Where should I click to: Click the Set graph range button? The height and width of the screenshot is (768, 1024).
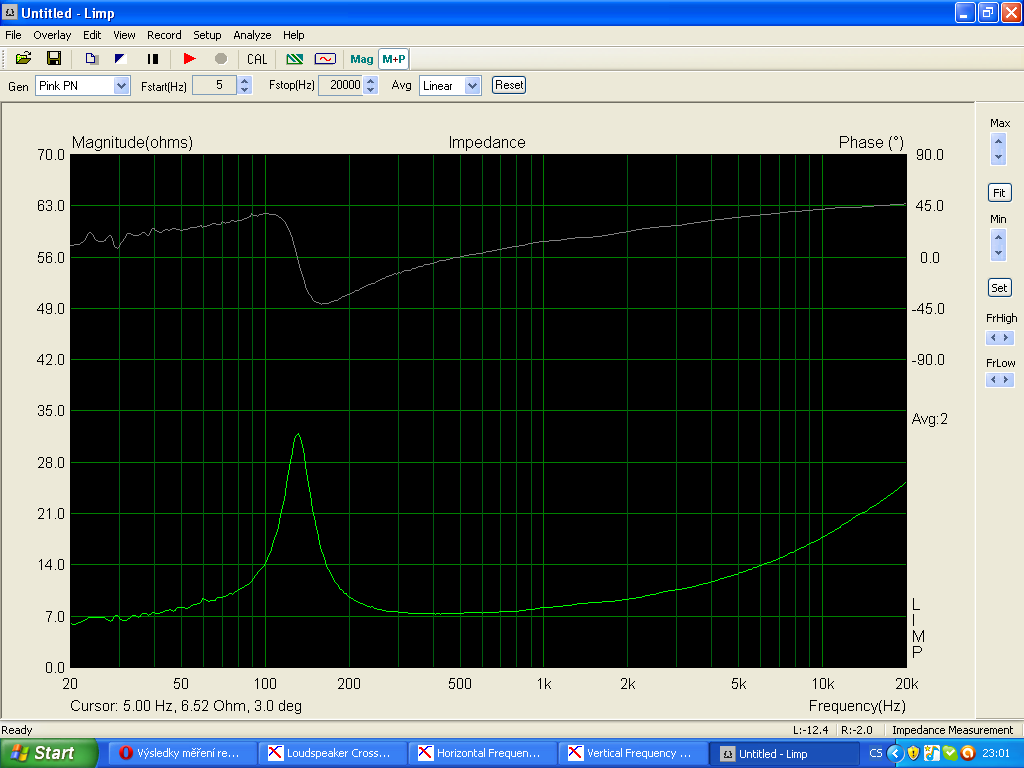[999, 287]
